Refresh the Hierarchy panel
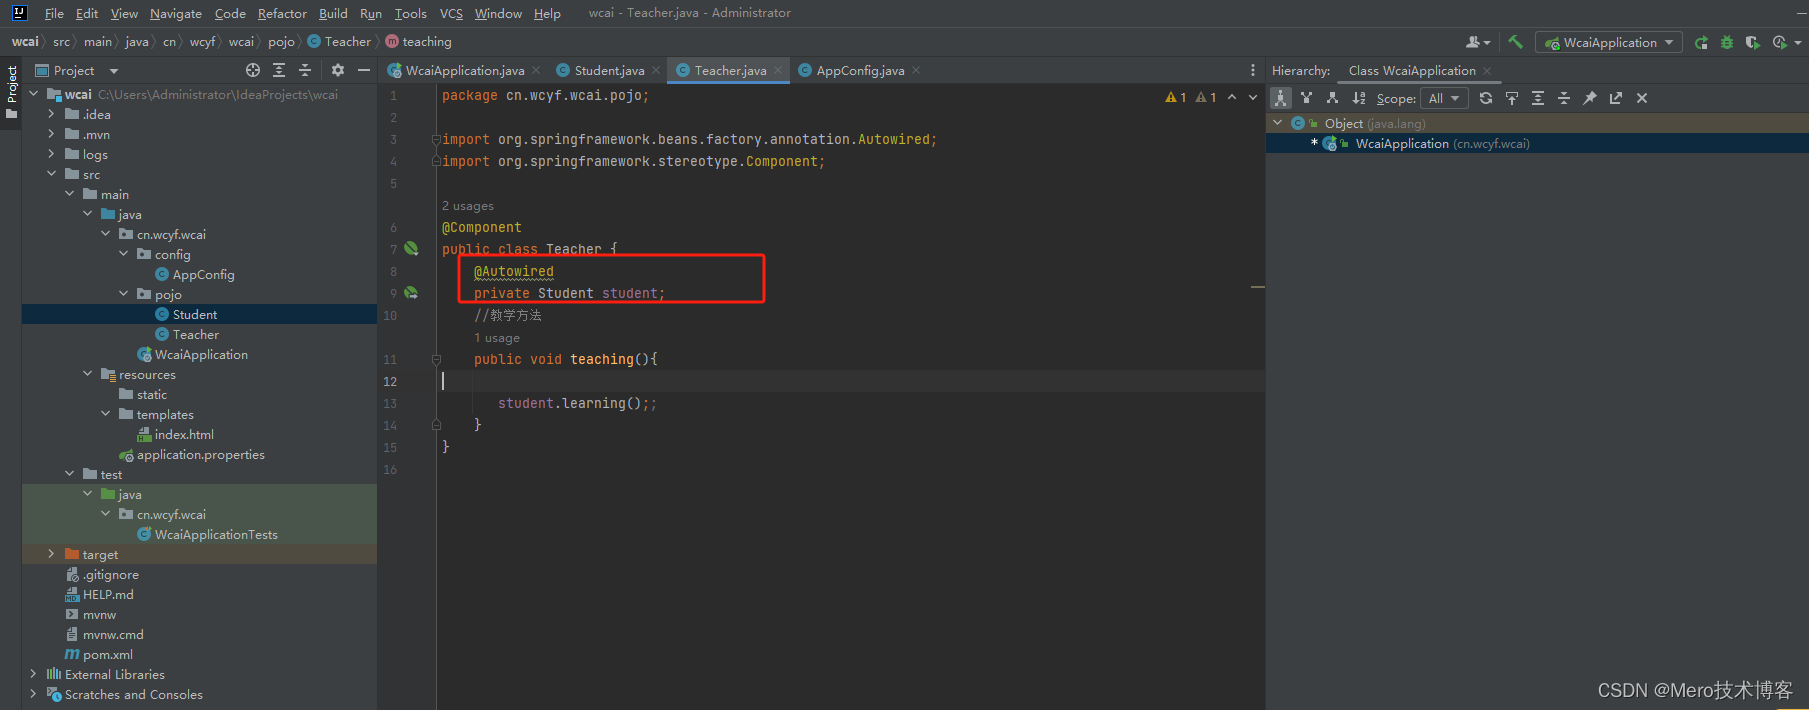1809x710 pixels. click(x=1486, y=98)
